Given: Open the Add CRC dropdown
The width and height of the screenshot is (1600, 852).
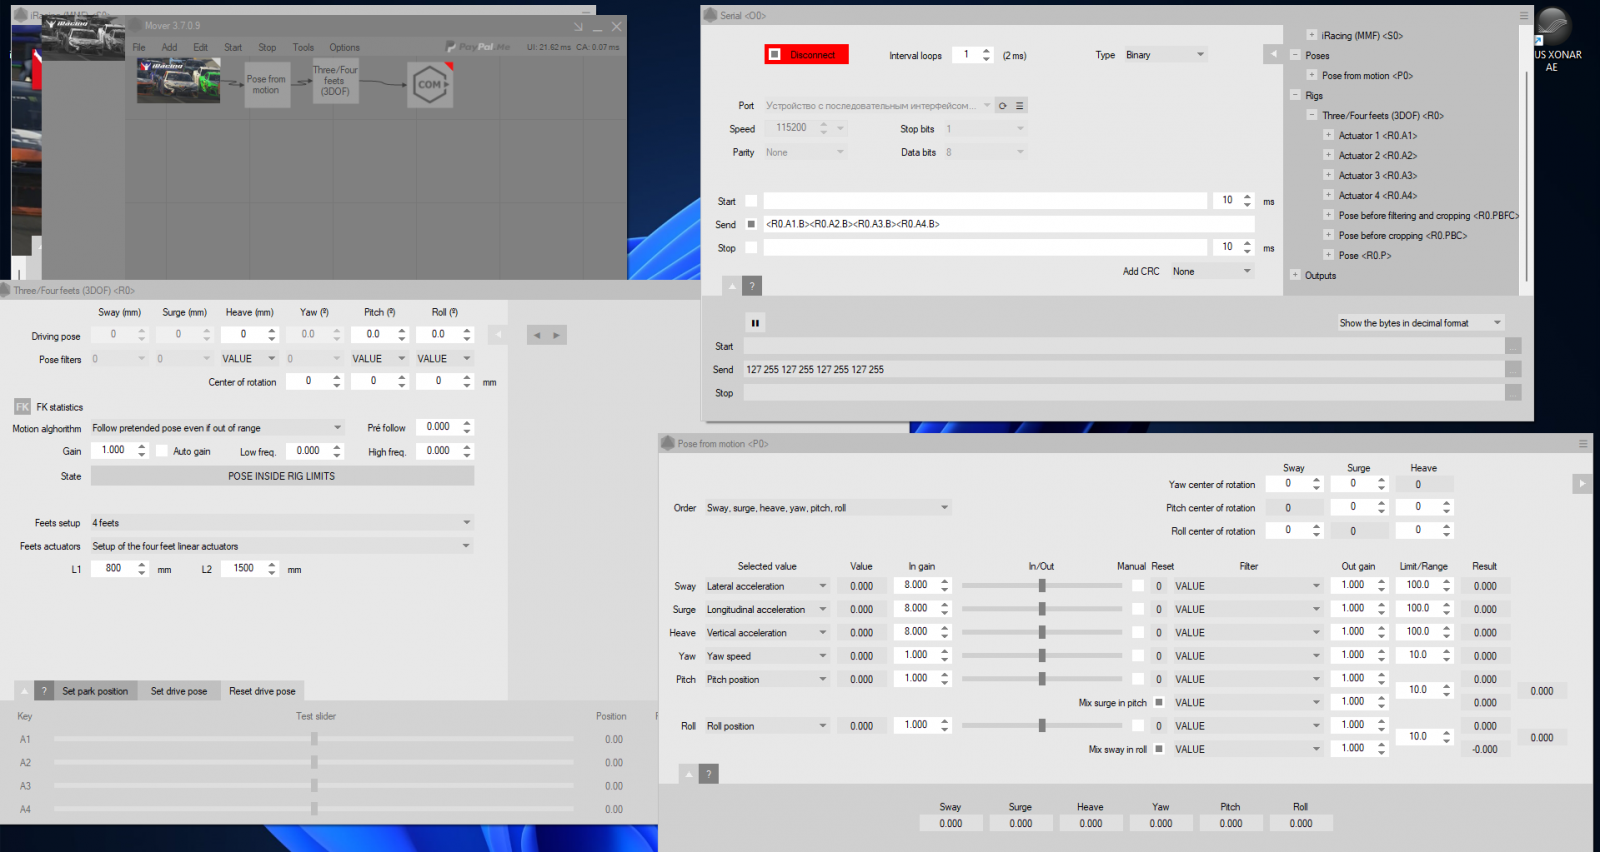Looking at the screenshot, I should (1212, 271).
